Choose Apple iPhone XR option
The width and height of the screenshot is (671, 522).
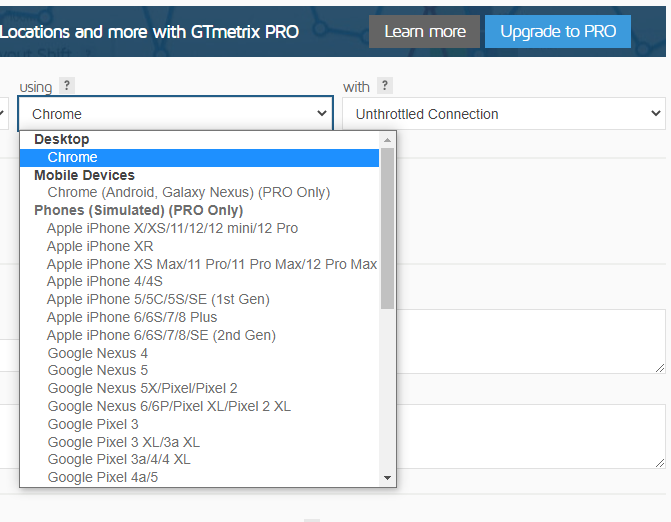(x=199, y=246)
